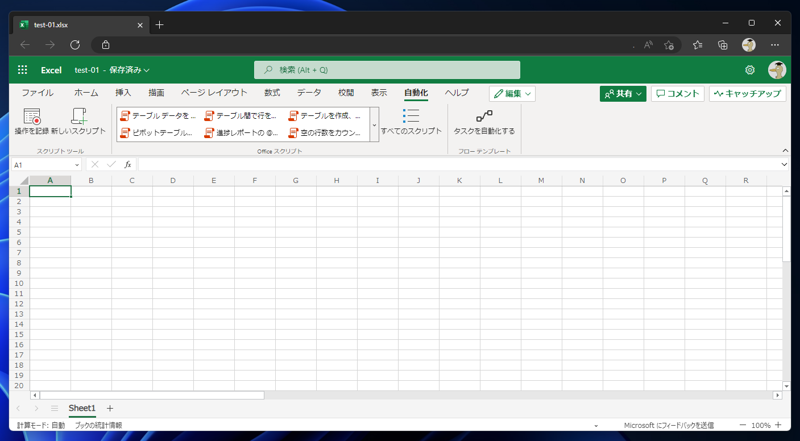Click the 検索 search box
Screen dimensions: 800x441
(x=387, y=70)
